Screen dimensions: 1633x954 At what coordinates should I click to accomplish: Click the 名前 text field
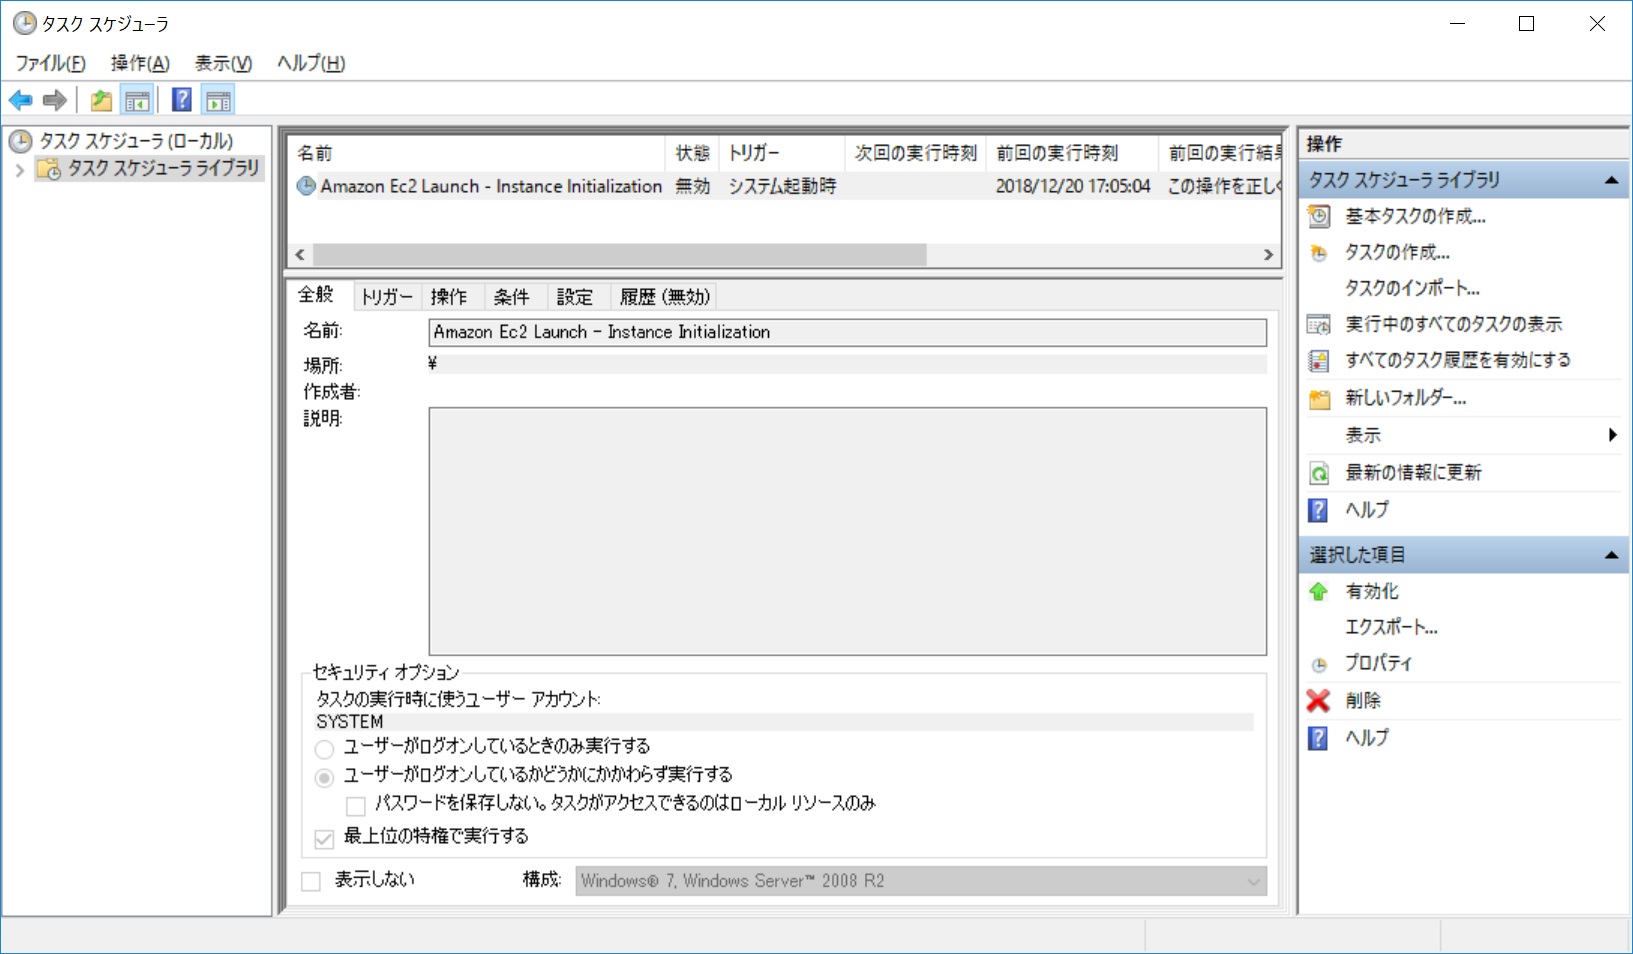point(847,332)
